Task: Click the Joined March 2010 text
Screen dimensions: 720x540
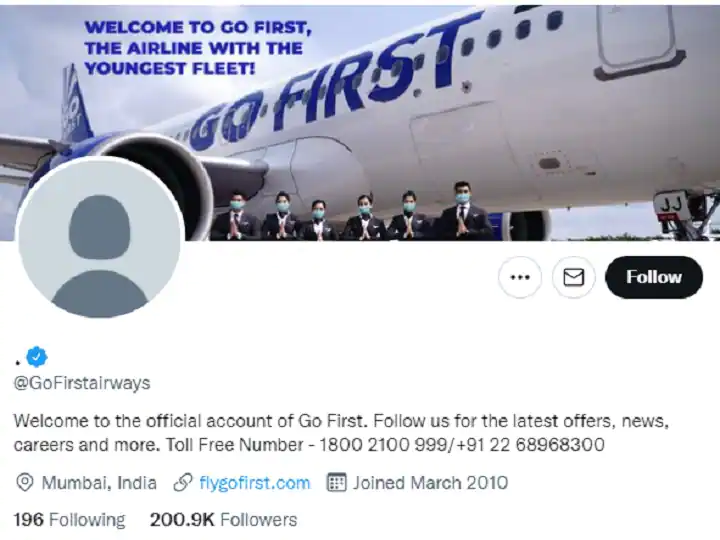Action: coord(430,483)
